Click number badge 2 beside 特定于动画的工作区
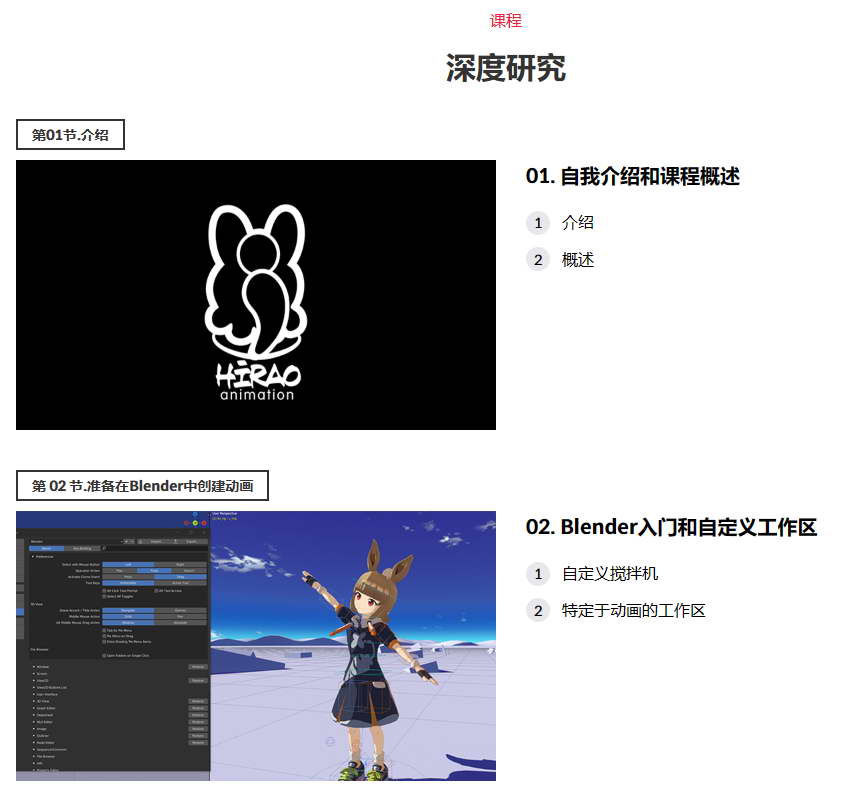 pos(538,611)
